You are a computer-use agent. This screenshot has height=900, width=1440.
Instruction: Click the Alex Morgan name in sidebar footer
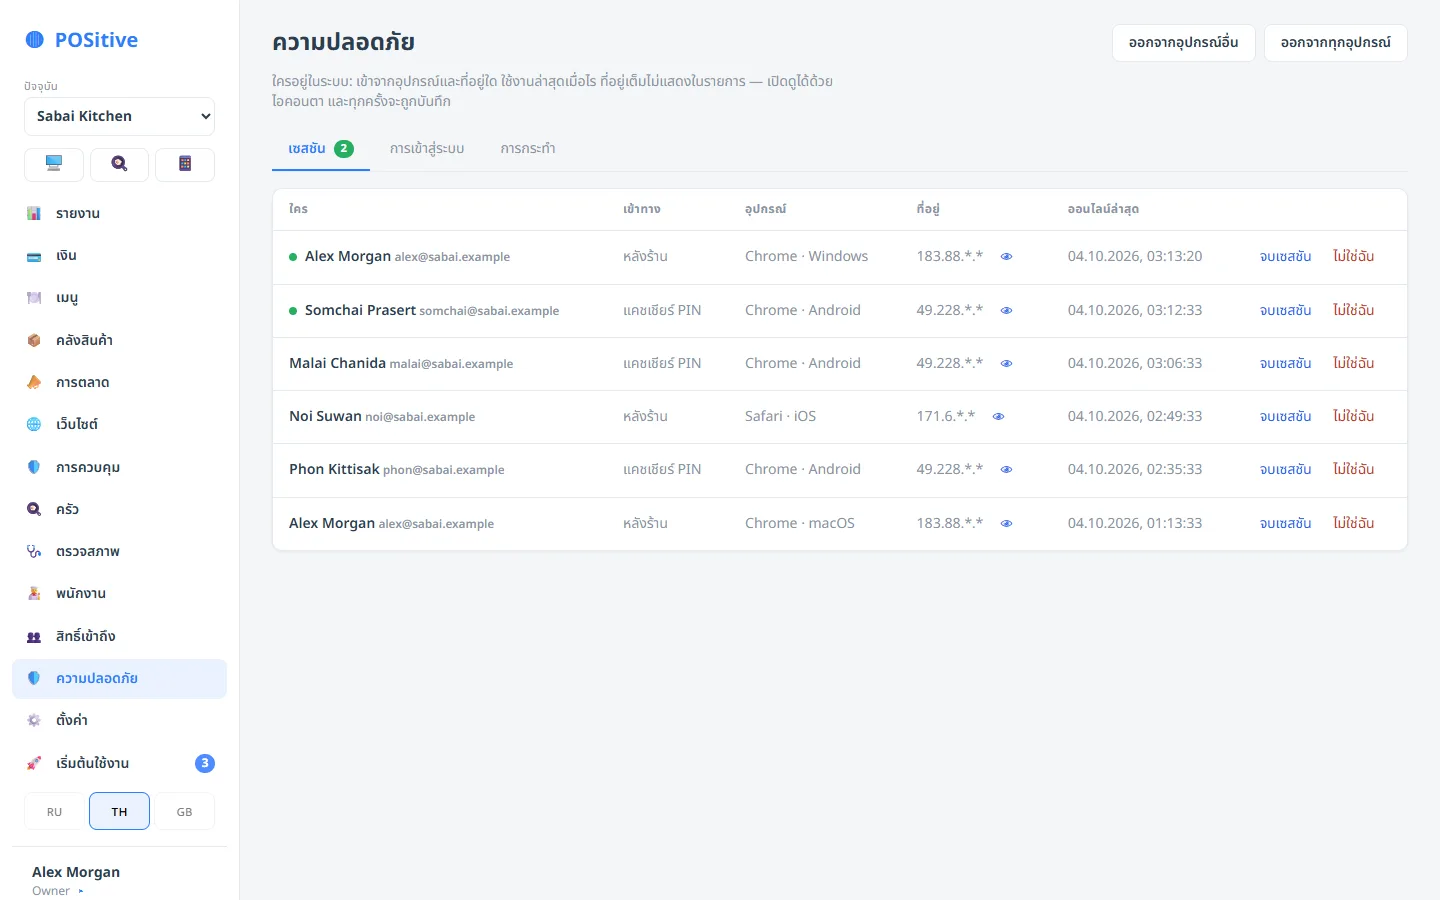[x=76, y=872]
